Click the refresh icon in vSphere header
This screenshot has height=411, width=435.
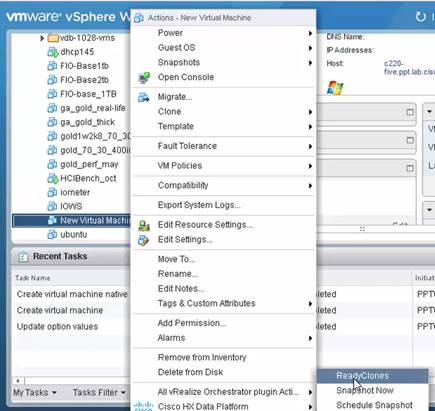421,17
